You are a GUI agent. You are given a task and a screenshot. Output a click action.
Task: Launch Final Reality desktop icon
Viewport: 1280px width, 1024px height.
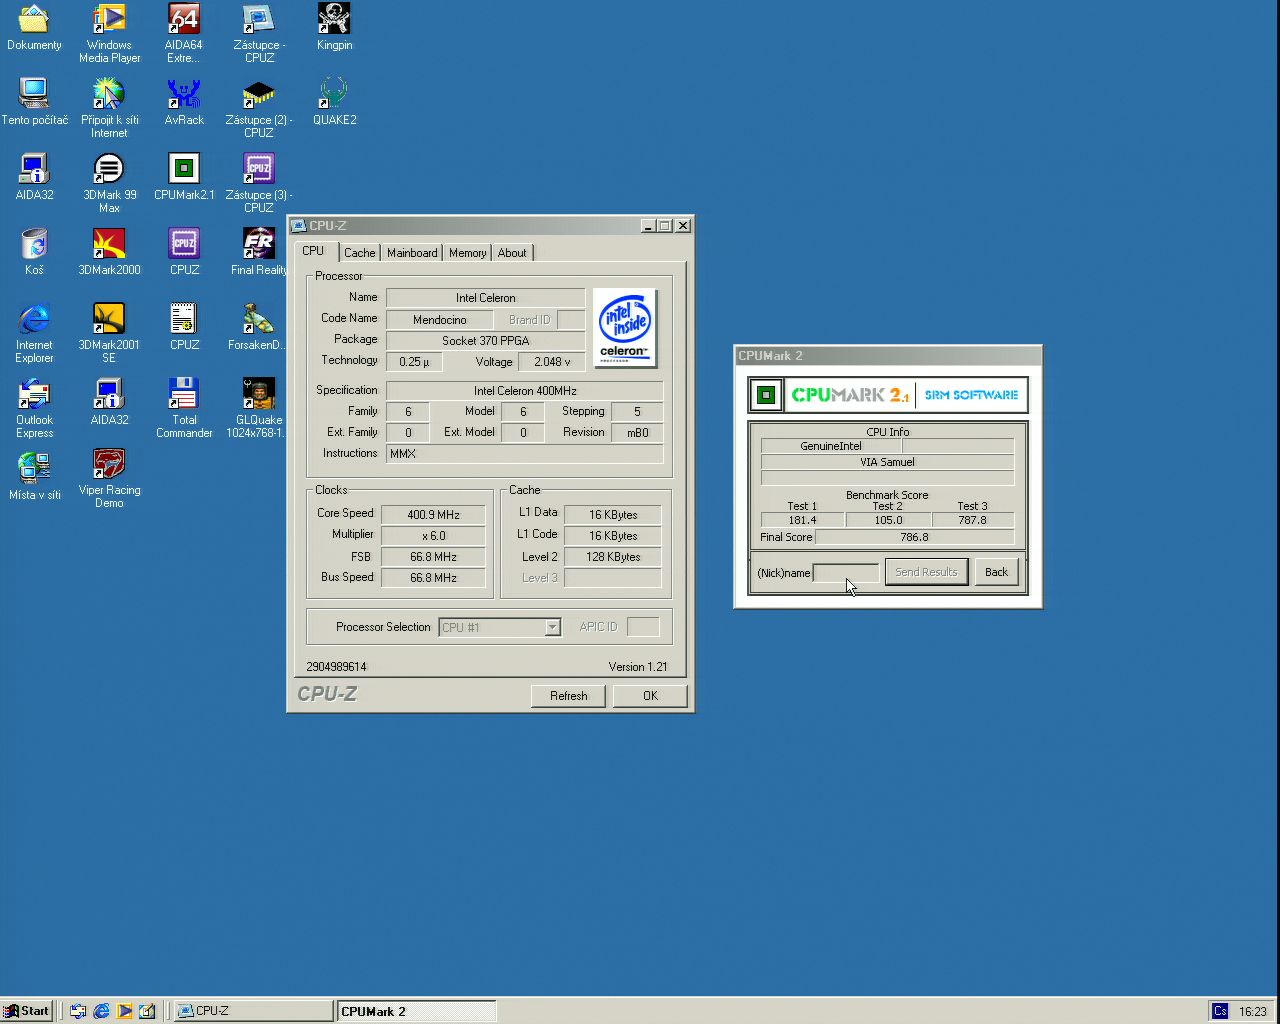[x=259, y=254]
